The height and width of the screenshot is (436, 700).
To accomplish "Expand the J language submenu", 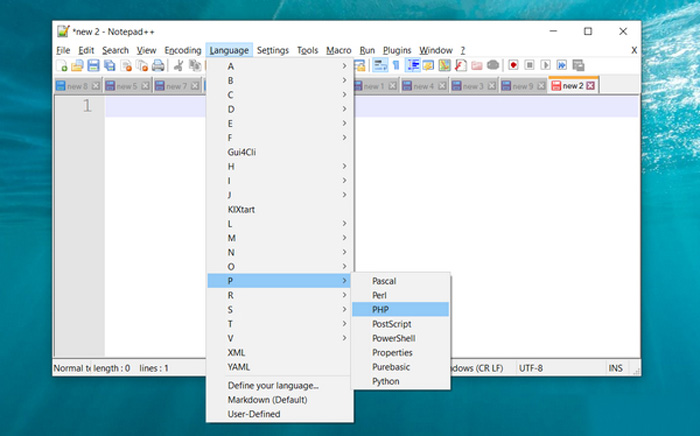I will [280, 195].
